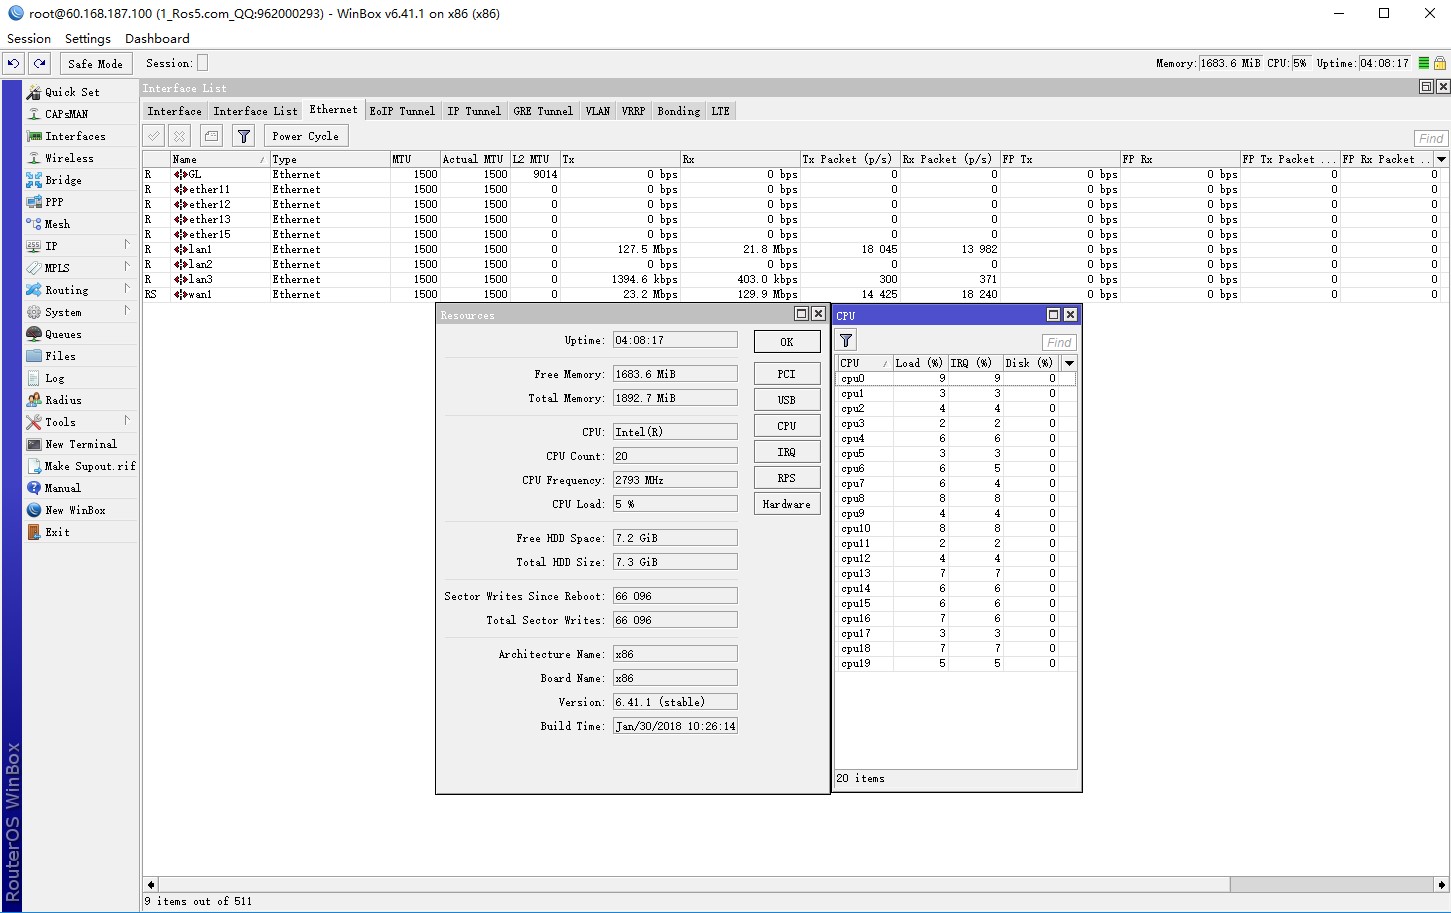
Task: Open the Bridge sidebar item
Action: (x=63, y=180)
